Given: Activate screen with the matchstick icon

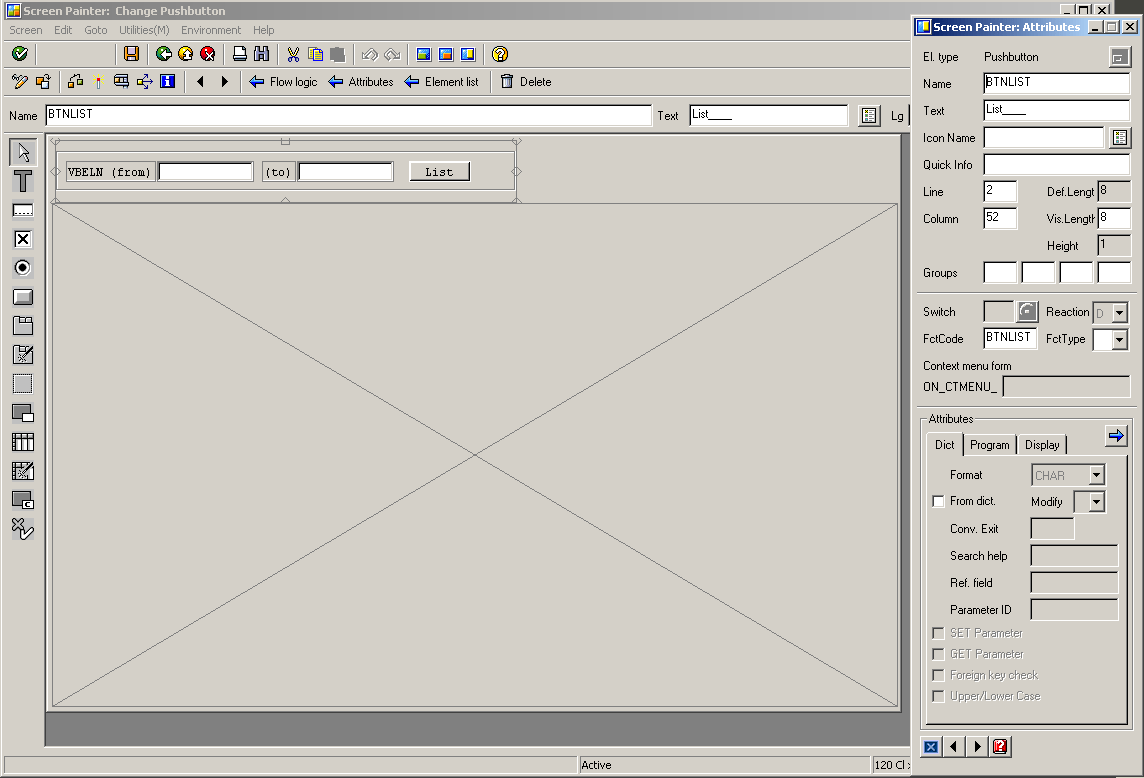Looking at the screenshot, I should [x=98, y=82].
